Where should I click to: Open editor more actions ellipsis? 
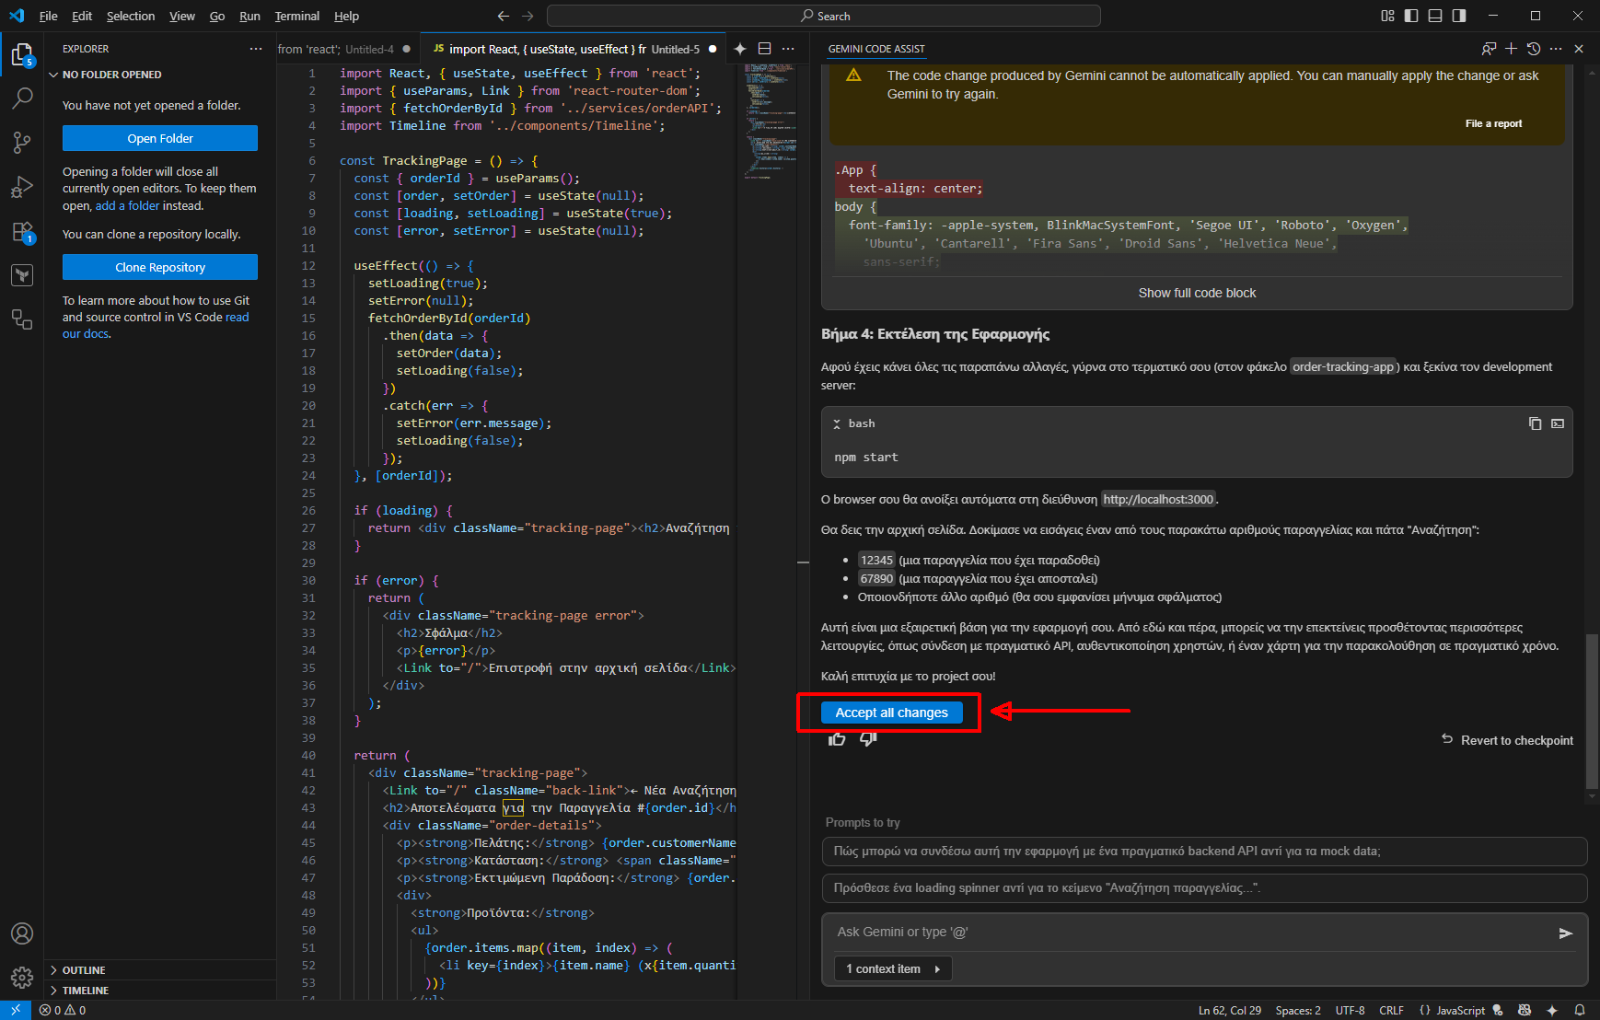789,49
